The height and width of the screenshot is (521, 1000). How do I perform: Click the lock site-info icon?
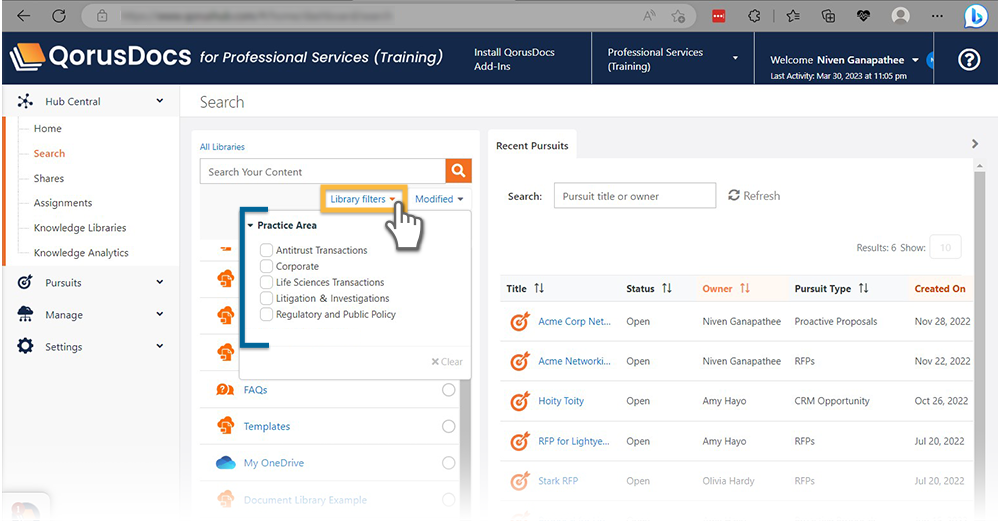pyautogui.click(x=102, y=16)
